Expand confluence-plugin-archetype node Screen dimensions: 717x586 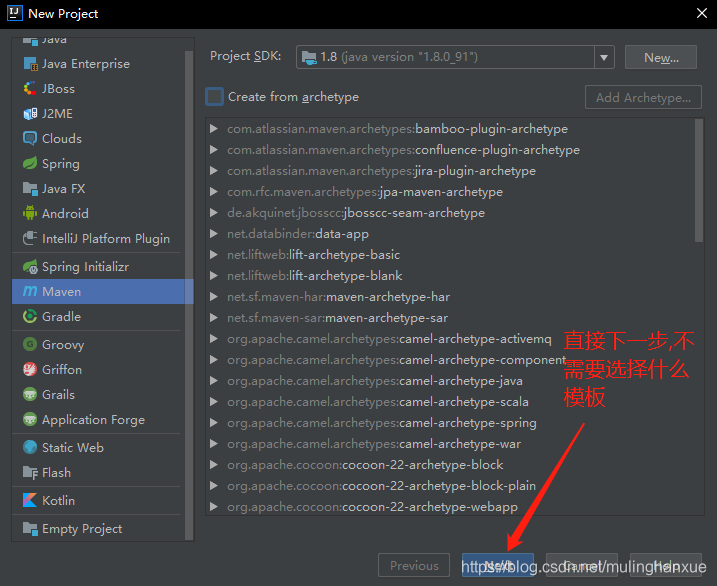pyautogui.click(x=214, y=149)
